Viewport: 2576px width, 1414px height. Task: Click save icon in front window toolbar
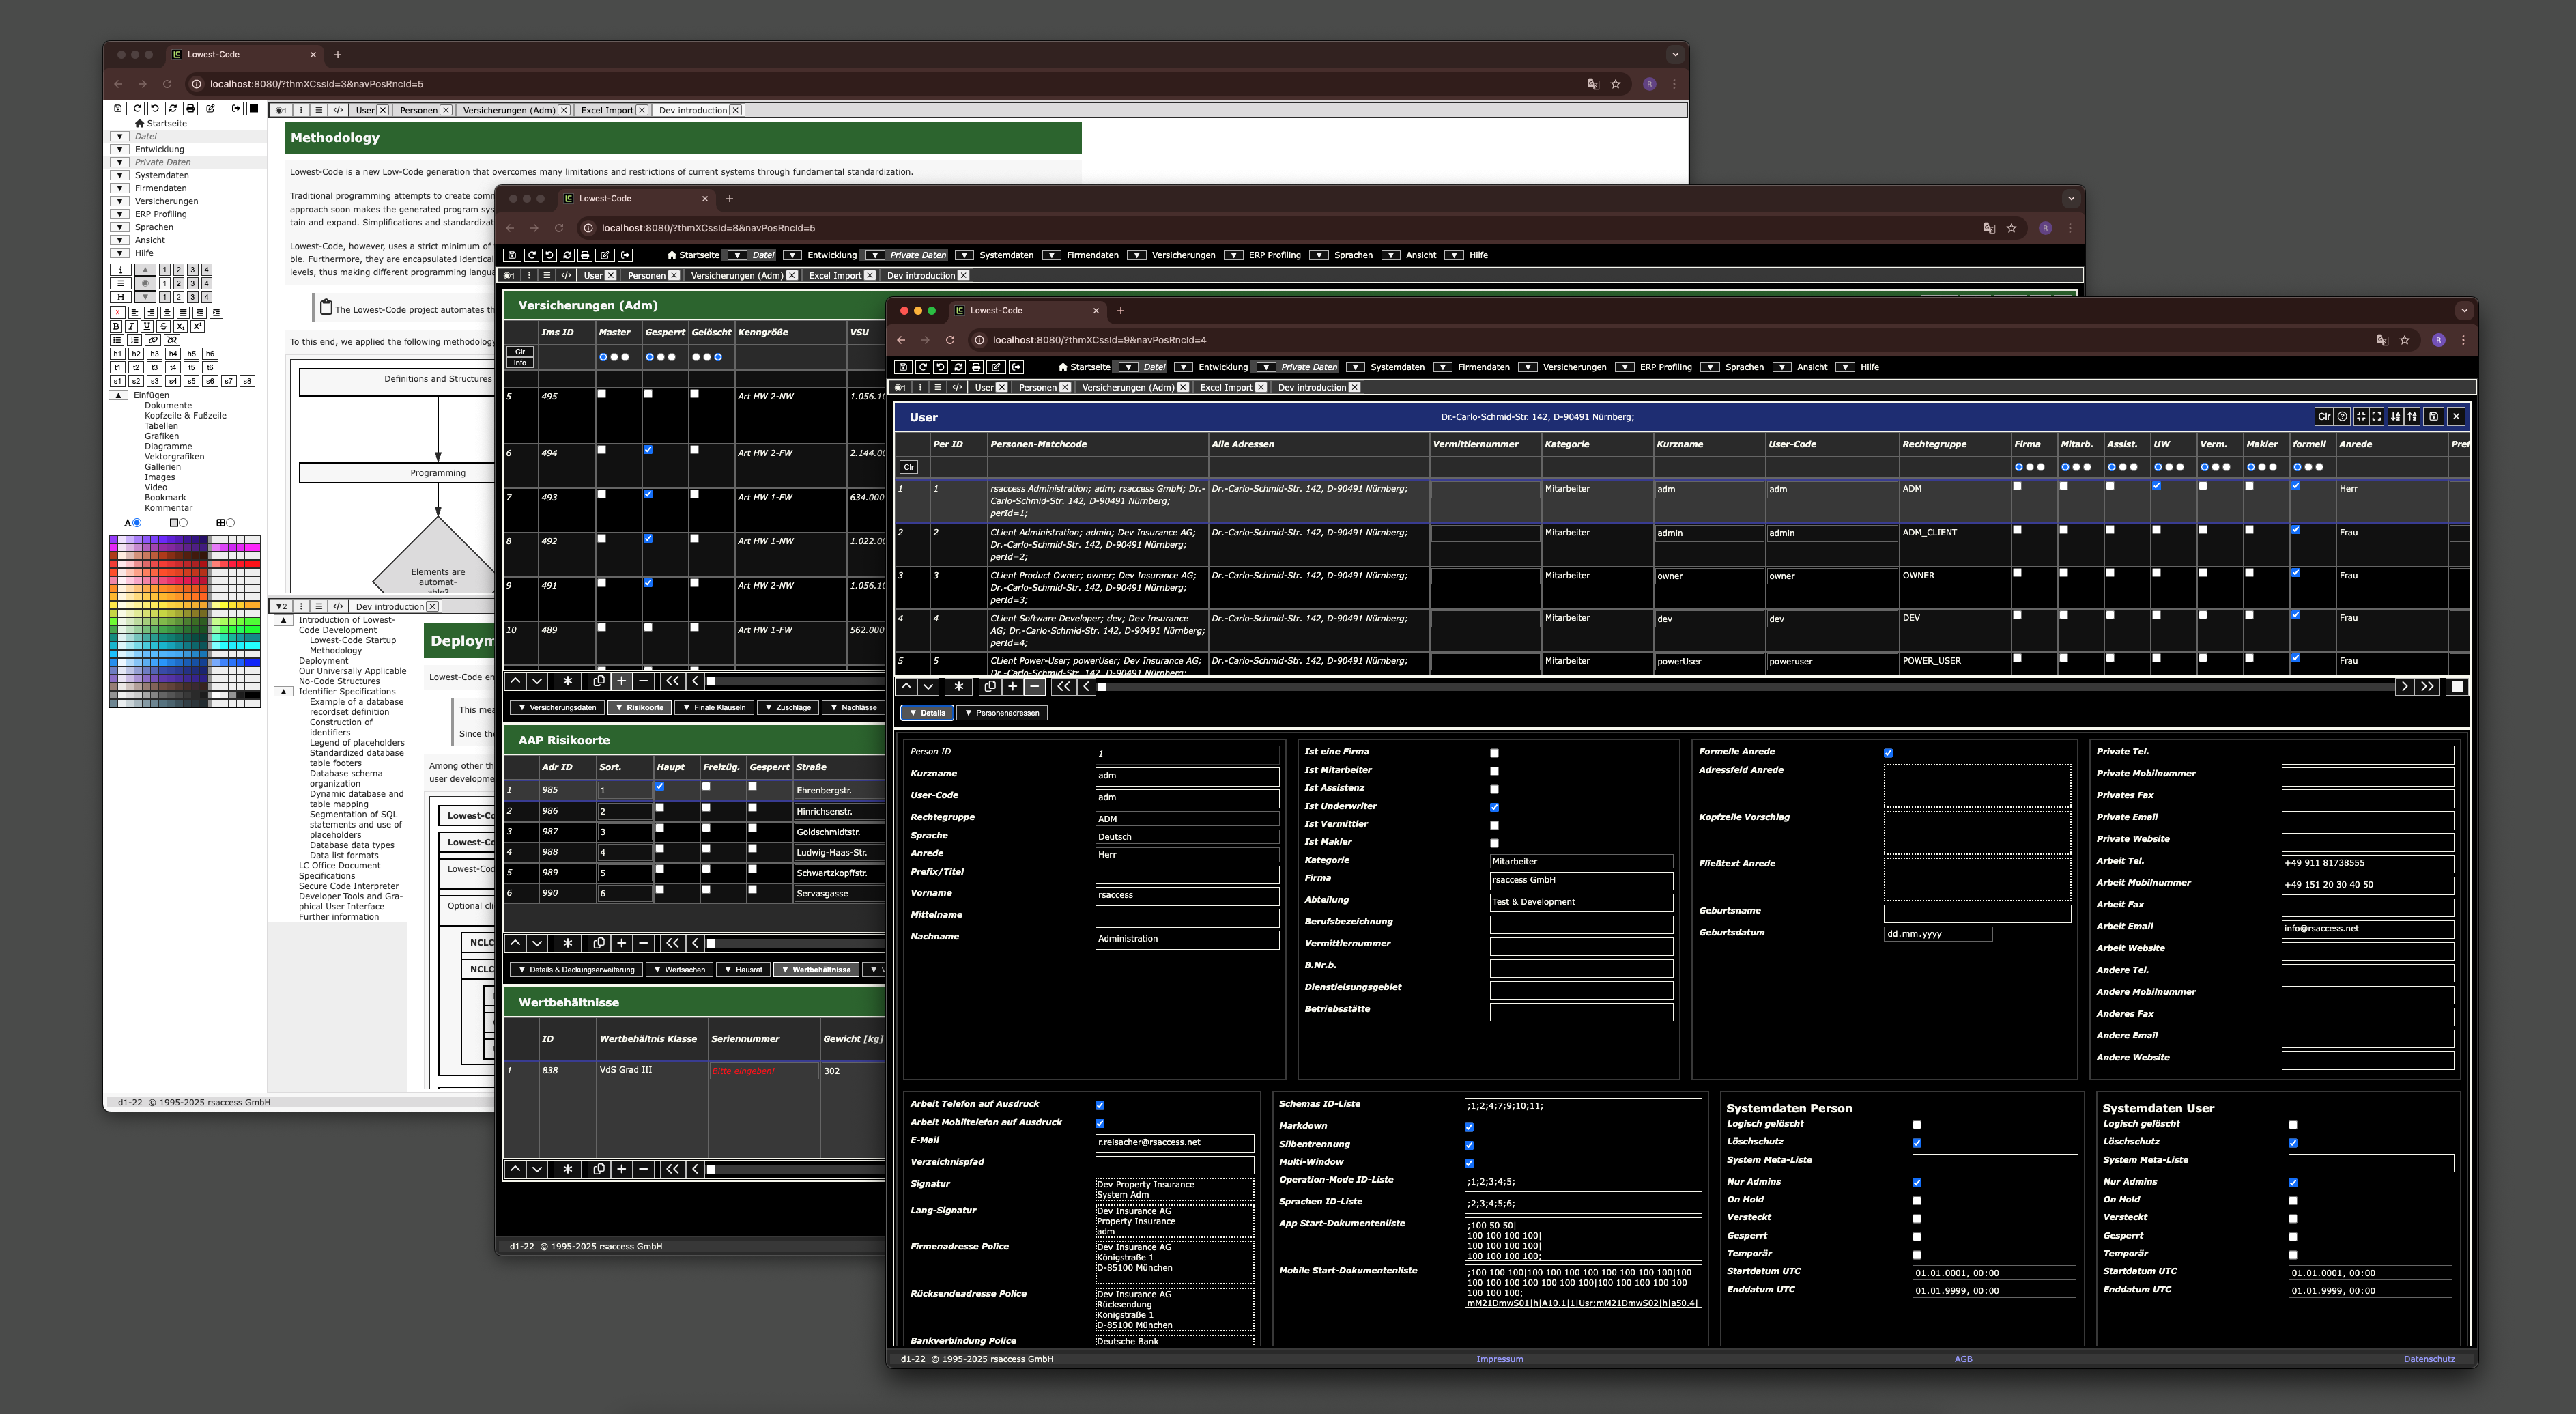pyautogui.click(x=903, y=367)
